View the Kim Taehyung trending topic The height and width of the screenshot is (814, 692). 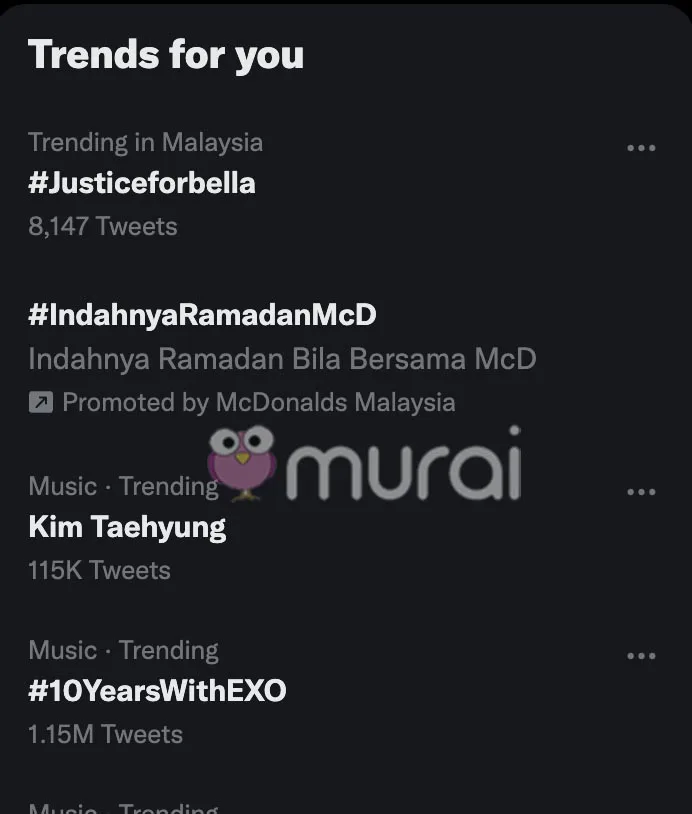[x=127, y=527]
